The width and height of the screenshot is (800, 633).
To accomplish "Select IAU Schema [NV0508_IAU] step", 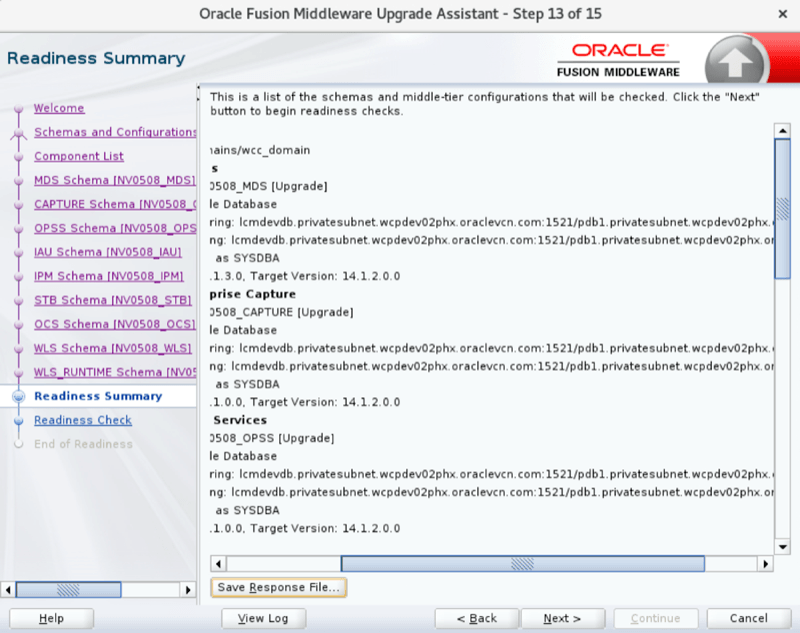I will (x=108, y=252).
